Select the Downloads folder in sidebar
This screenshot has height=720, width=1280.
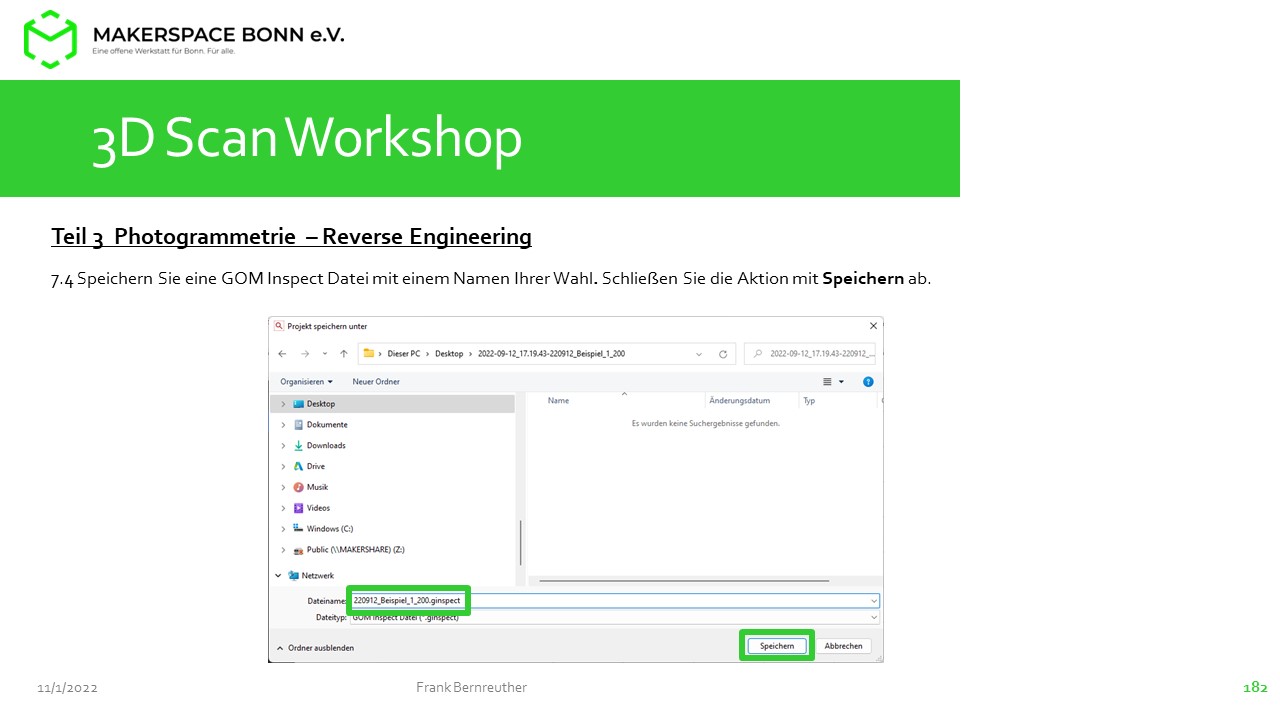point(325,446)
